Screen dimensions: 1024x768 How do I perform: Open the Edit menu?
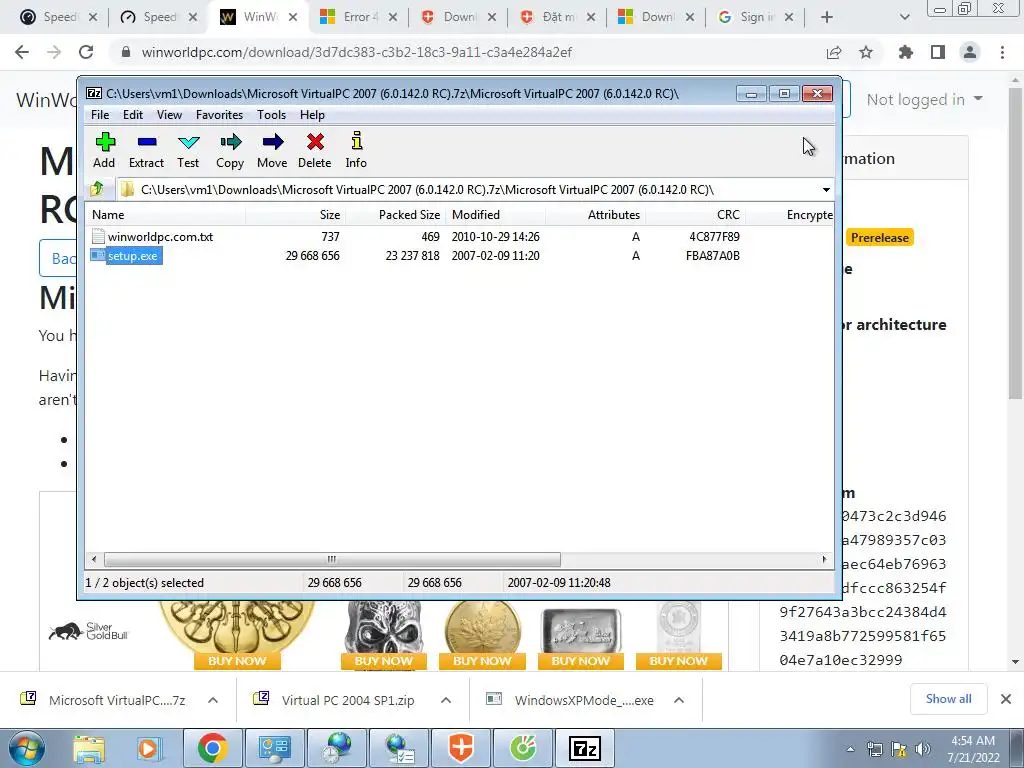pyautogui.click(x=133, y=115)
